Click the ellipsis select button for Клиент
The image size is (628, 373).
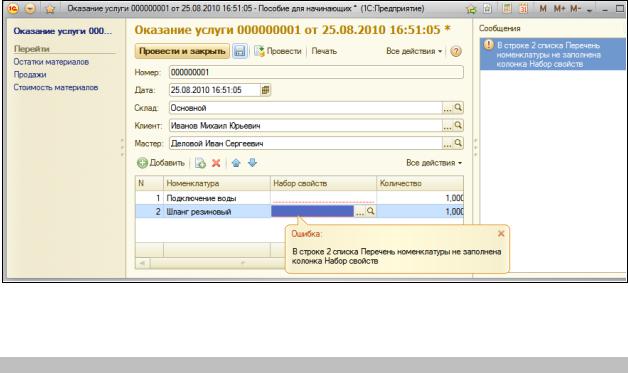coord(447,126)
